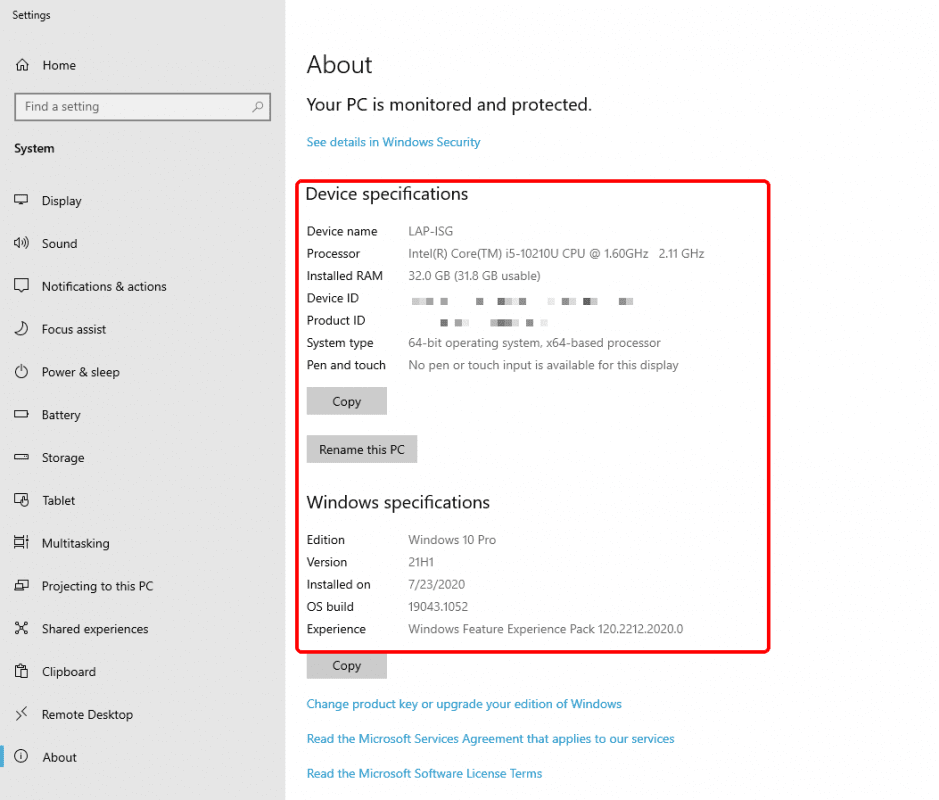Select Shared experiences in sidebar
Viewport: 939px width, 800px height.
click(94, 630)
